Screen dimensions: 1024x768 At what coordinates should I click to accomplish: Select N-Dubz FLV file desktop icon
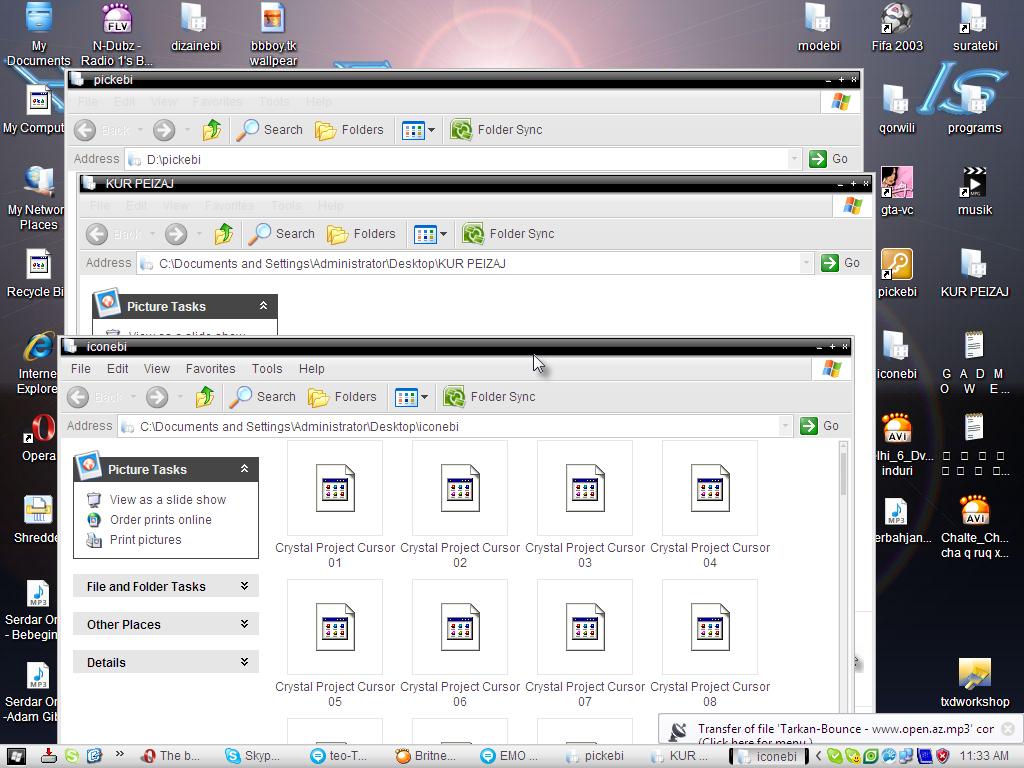click(x=117, y=34)
